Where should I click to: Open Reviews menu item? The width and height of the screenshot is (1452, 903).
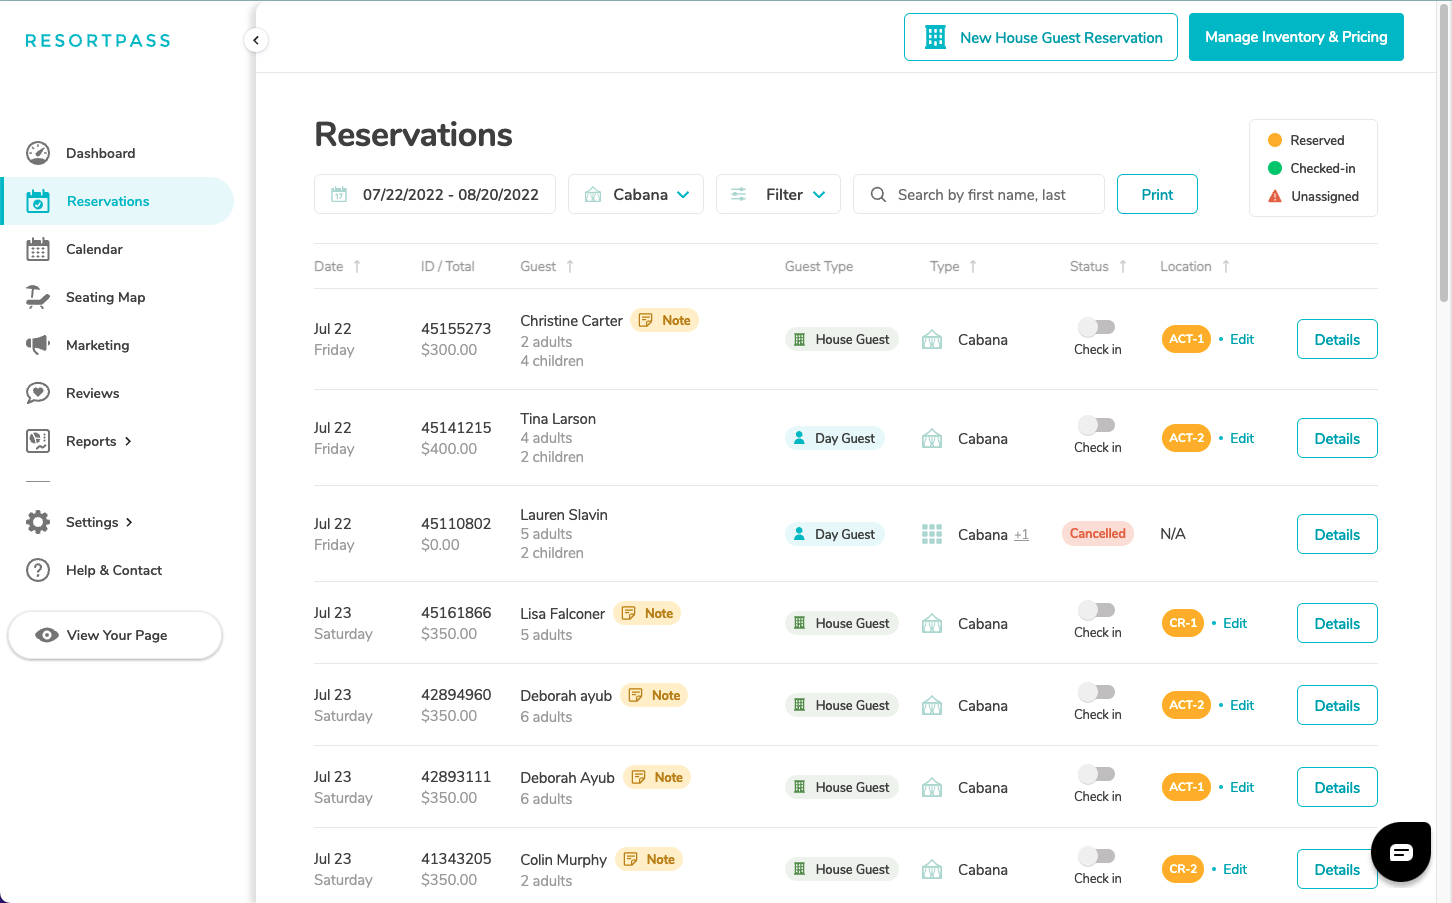pyautogui.click(x=92, y=393)
